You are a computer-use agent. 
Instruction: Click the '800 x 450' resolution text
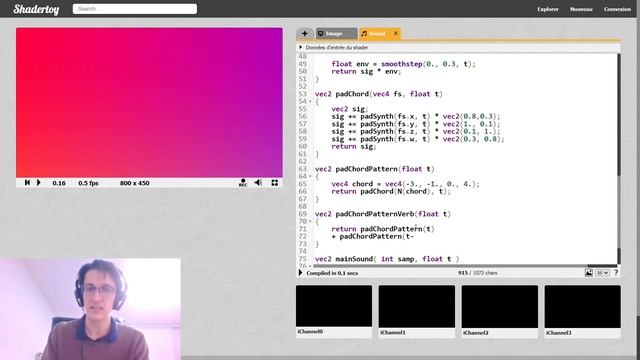coord(135,183)
